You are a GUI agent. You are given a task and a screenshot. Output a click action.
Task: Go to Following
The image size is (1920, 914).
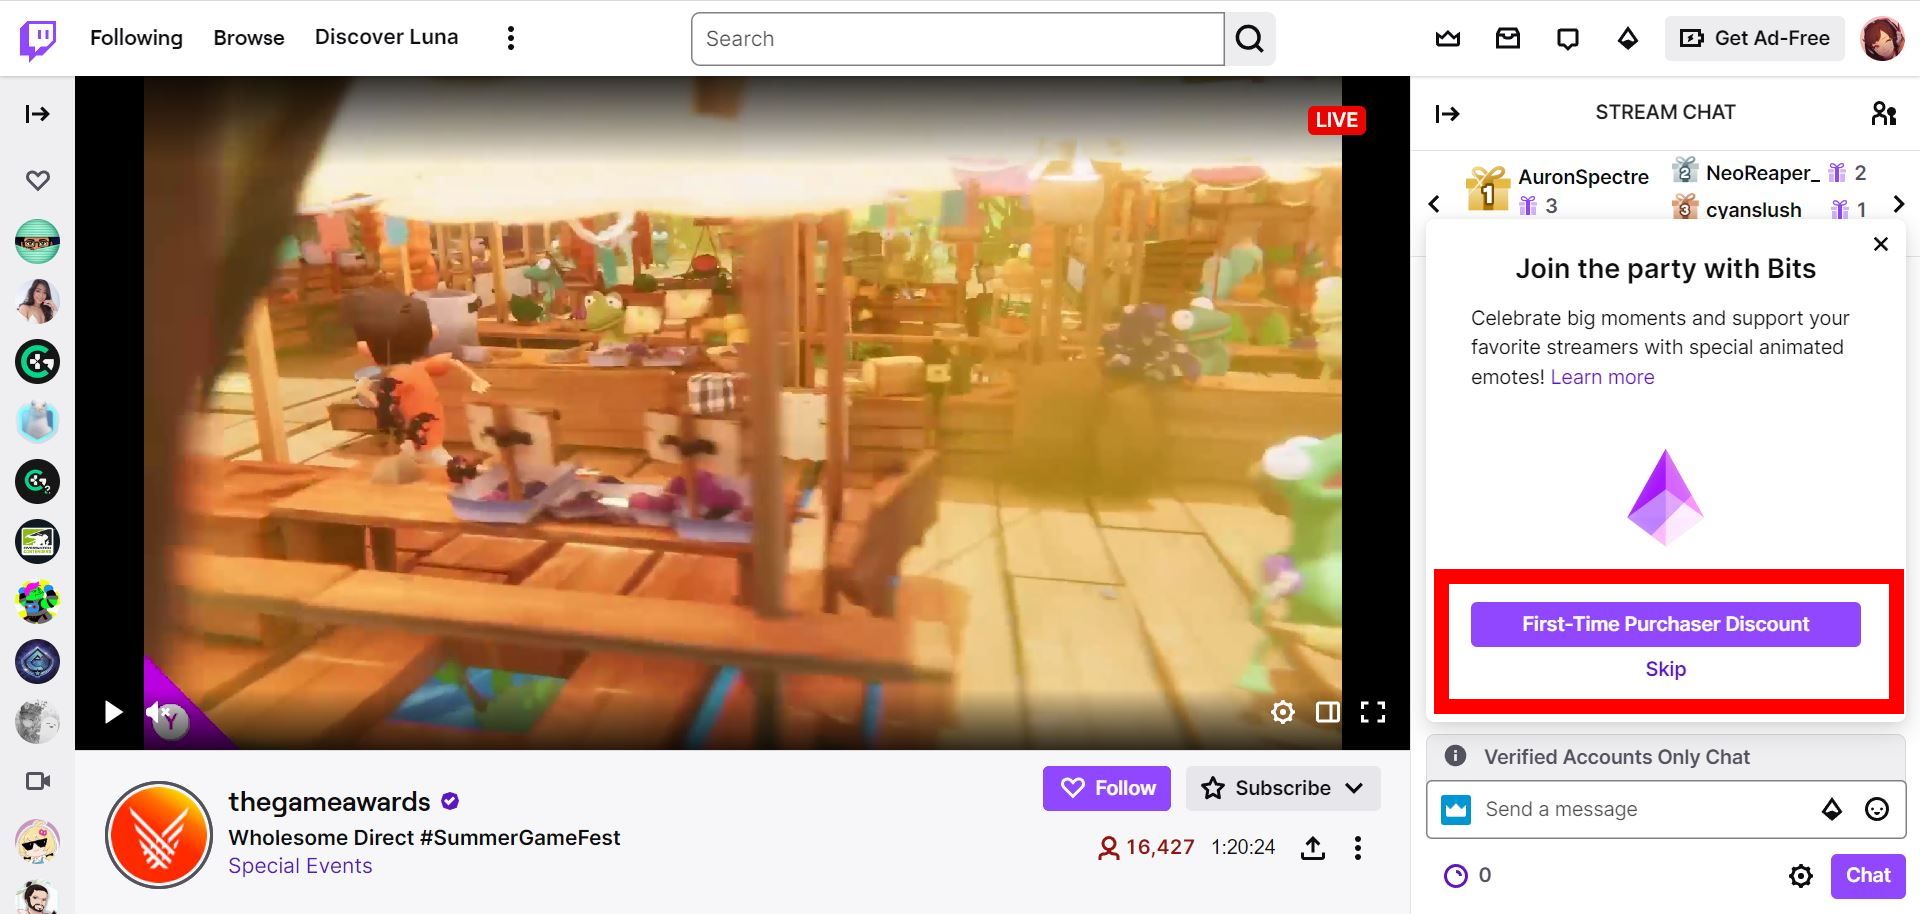136,37
